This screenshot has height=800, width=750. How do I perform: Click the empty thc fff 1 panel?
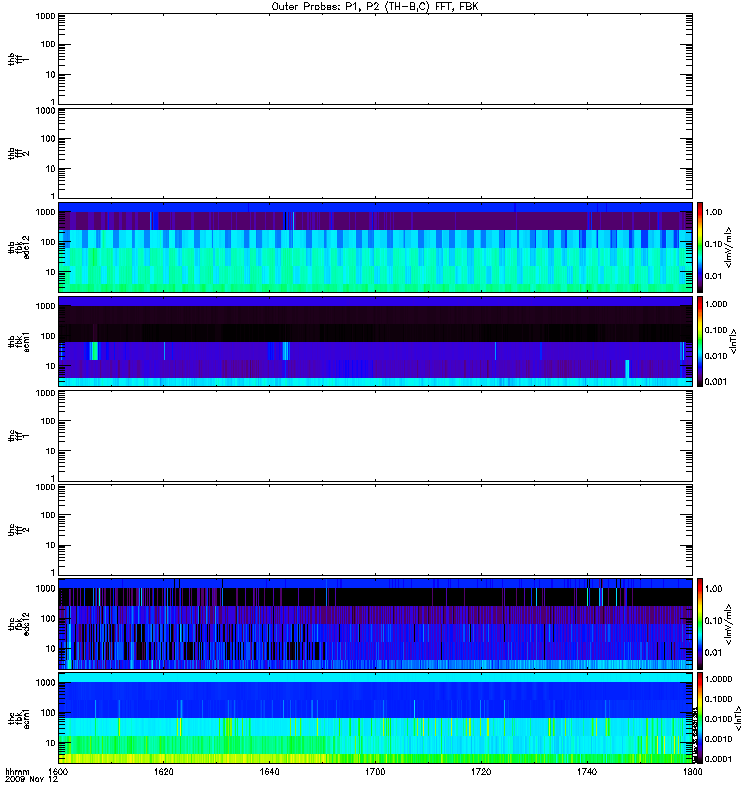pos(375,436)
